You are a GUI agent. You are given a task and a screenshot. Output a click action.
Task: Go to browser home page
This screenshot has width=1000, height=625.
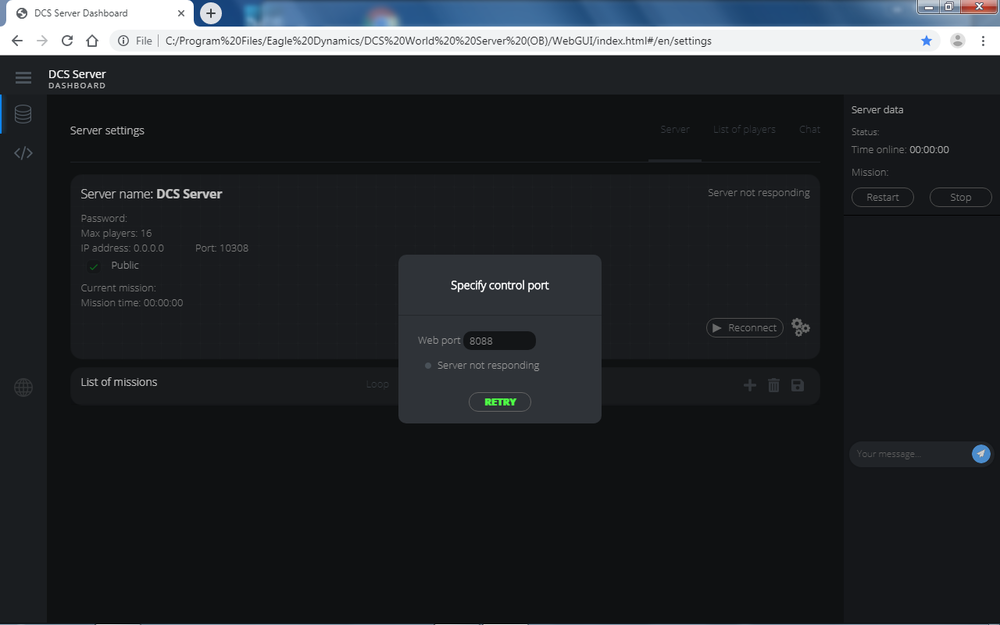click(x=92, y=41)
